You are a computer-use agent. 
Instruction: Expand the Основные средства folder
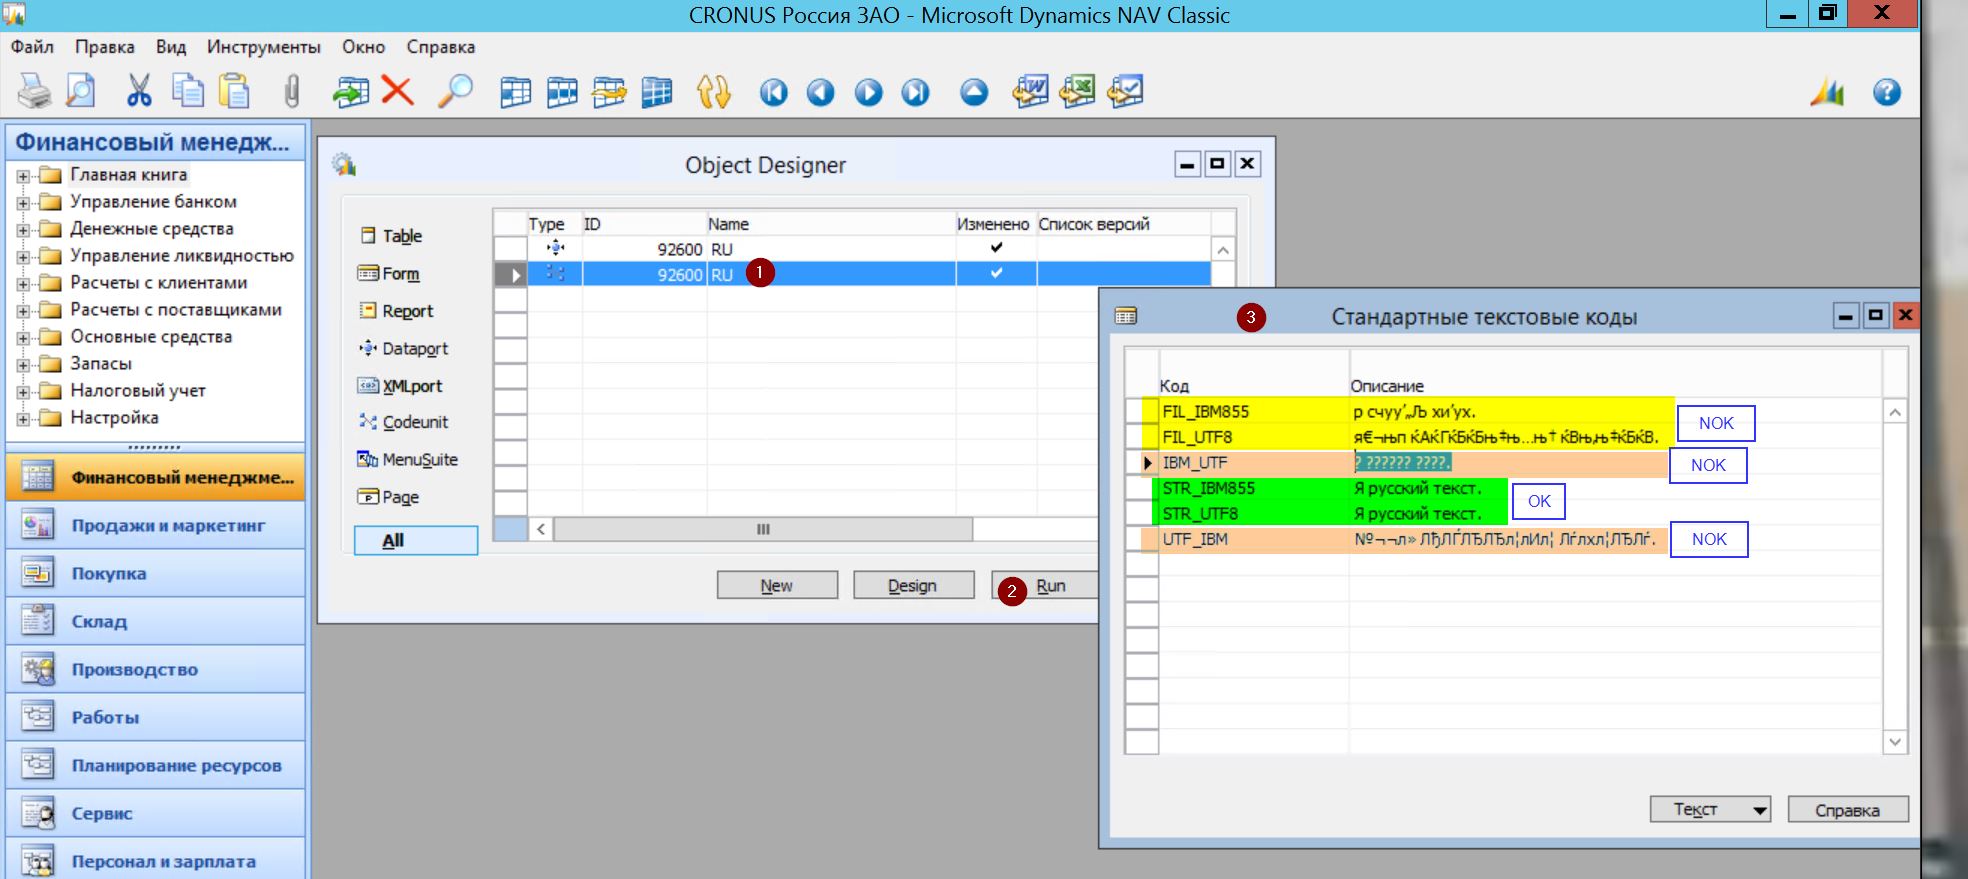tap(23, 338)
